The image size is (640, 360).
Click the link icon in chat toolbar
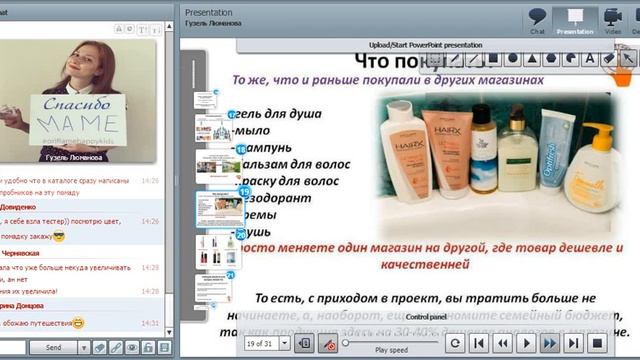(x=116, y=348)
